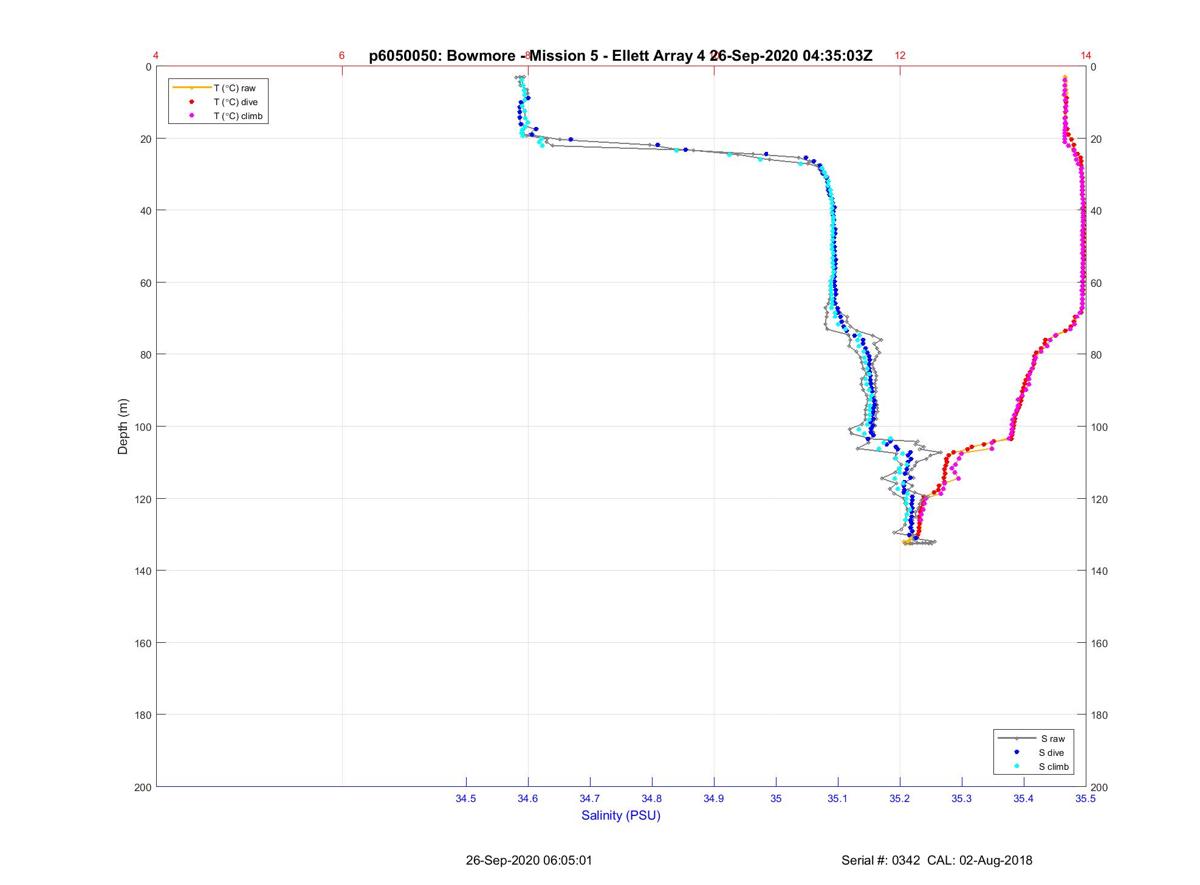The width and height of the screenshot is (1200, 885).
Task: Click the 35 salinity tick label
Action: 776,799
